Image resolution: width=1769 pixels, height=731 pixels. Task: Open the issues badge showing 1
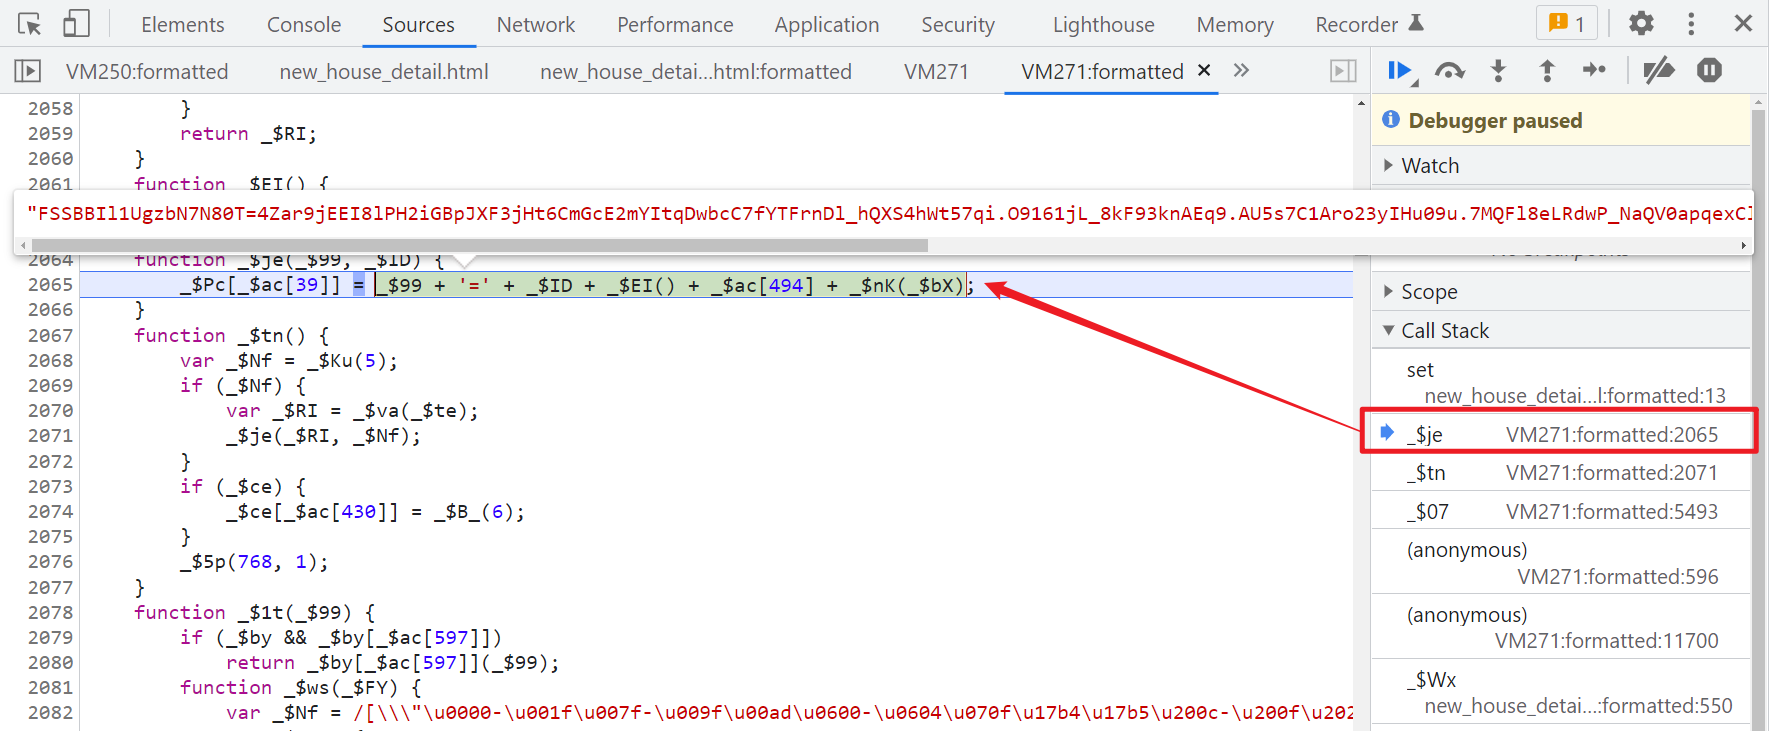[1566, 23]
